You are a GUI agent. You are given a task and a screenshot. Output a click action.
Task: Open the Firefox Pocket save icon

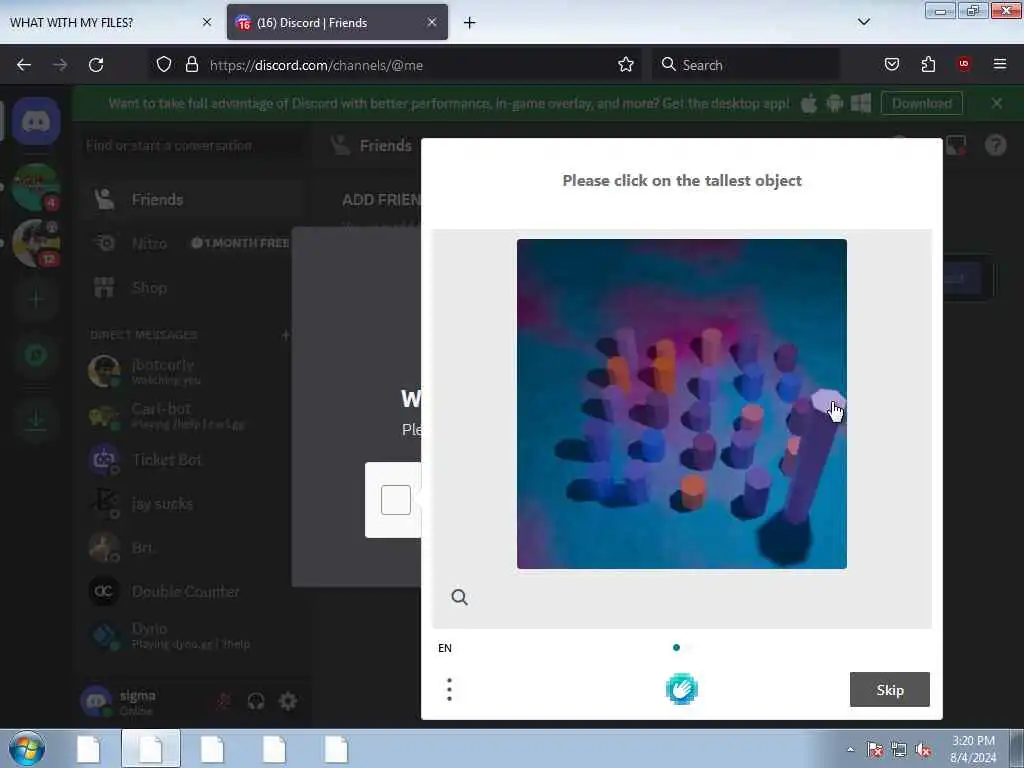tap(891, 64)
